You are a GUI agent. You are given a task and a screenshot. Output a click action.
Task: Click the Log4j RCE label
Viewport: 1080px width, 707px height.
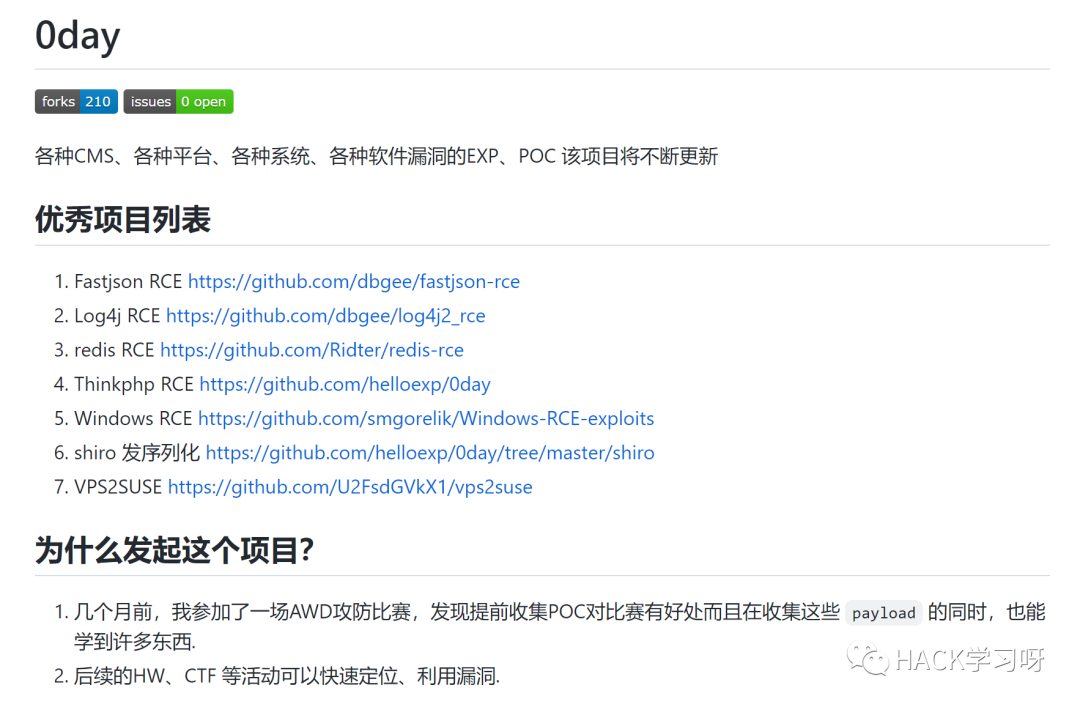click(x=117, y=316)
